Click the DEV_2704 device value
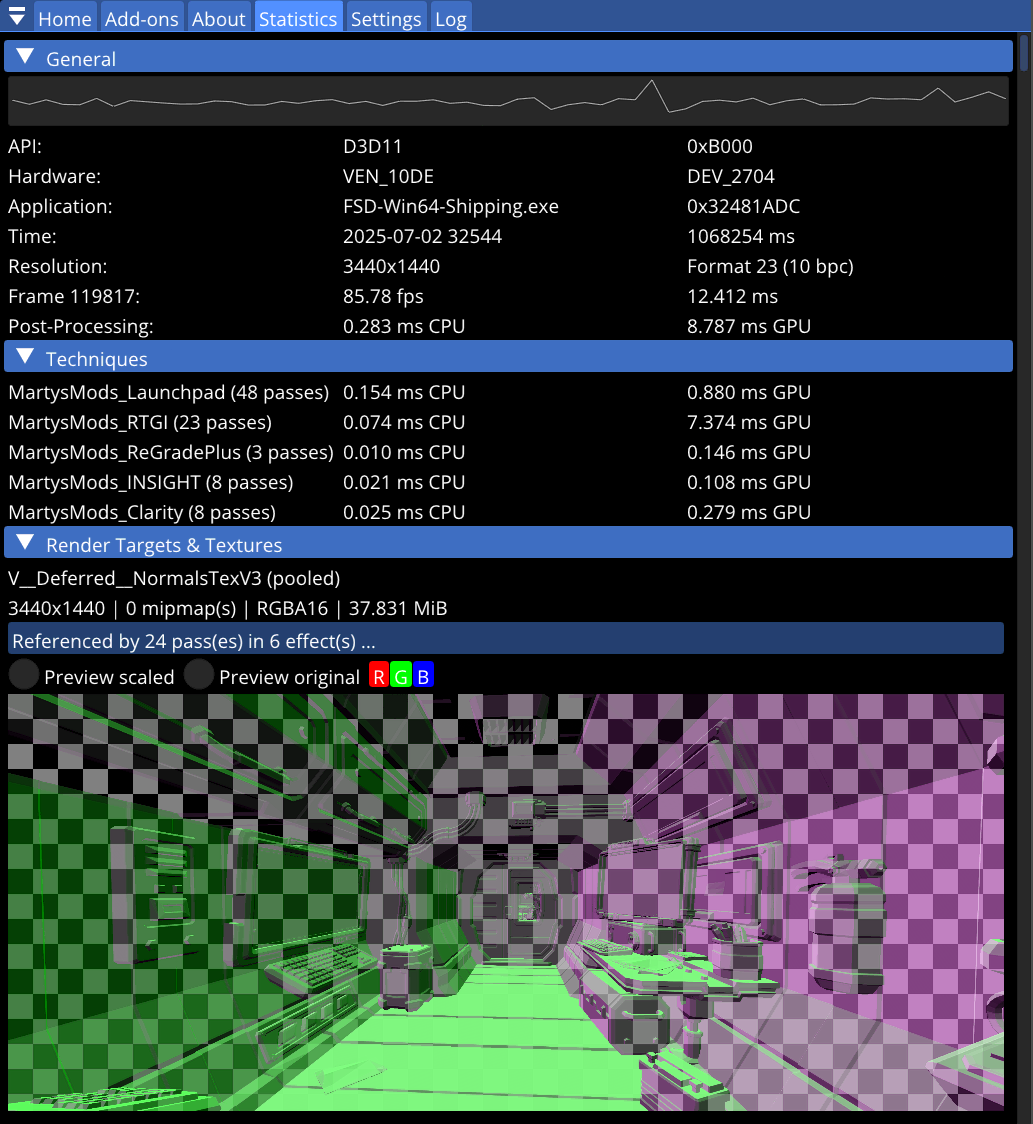The height and width of the screenshot is (1124, 1033). [x=731, y=176]
